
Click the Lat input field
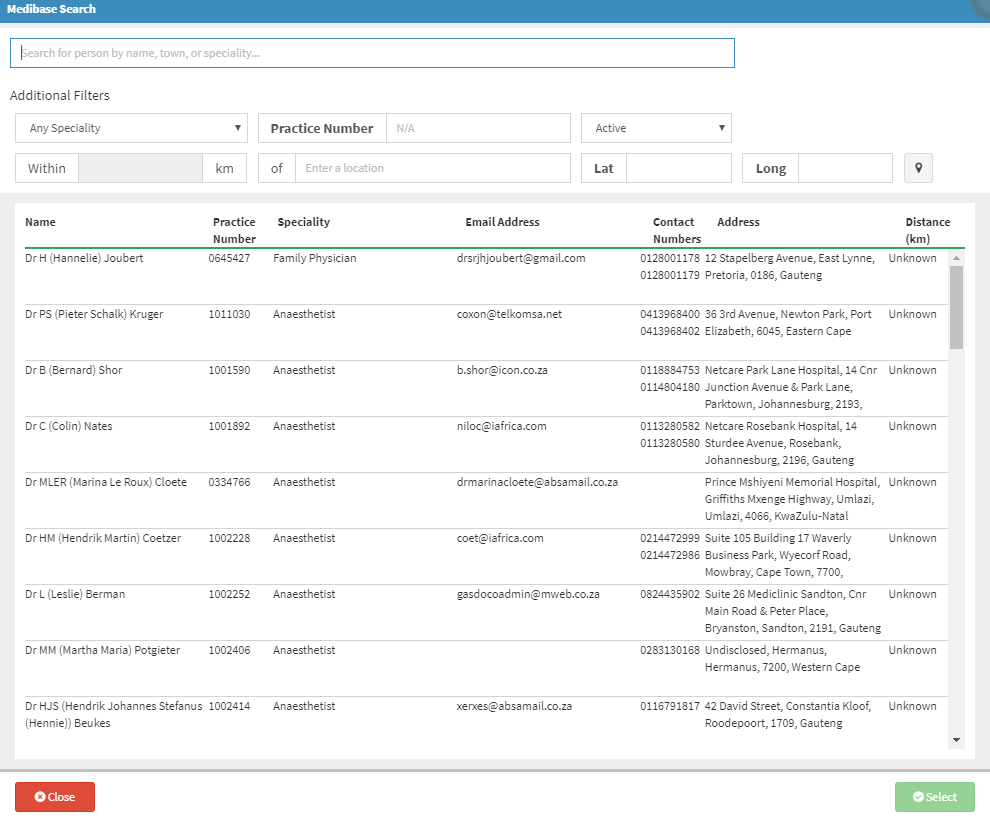click(678, 168)
